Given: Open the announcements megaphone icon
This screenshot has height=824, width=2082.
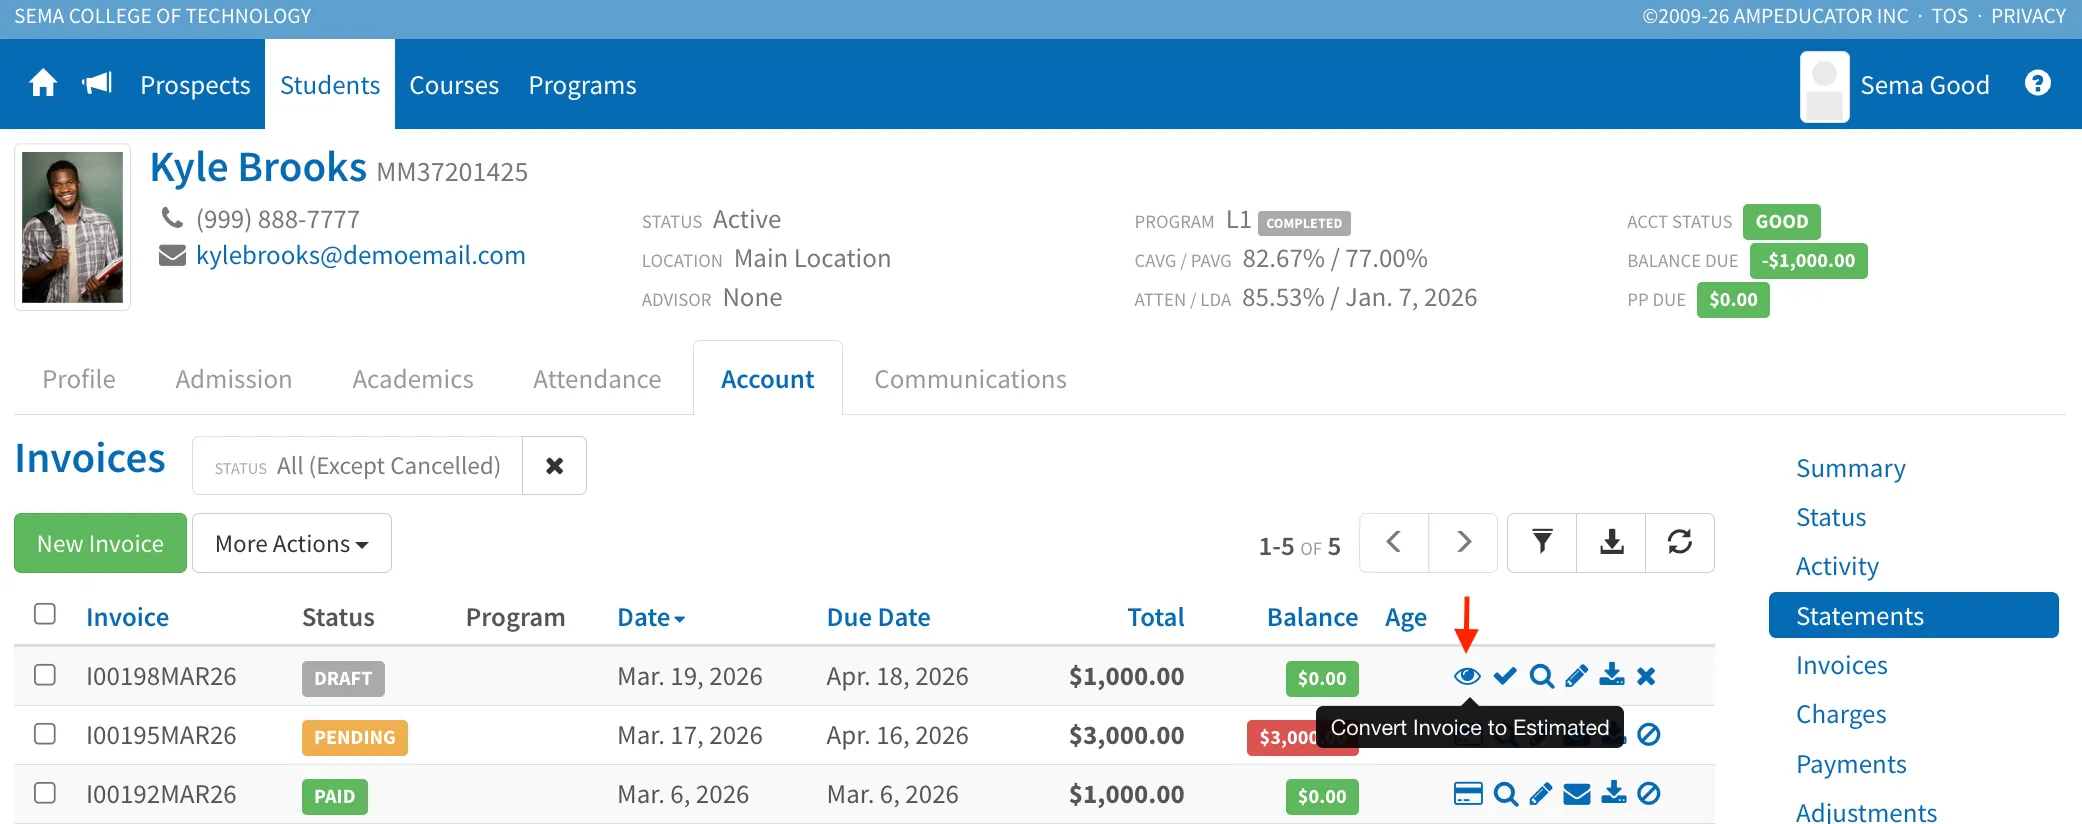Looking at the screenshot, I should click(97, 83).
